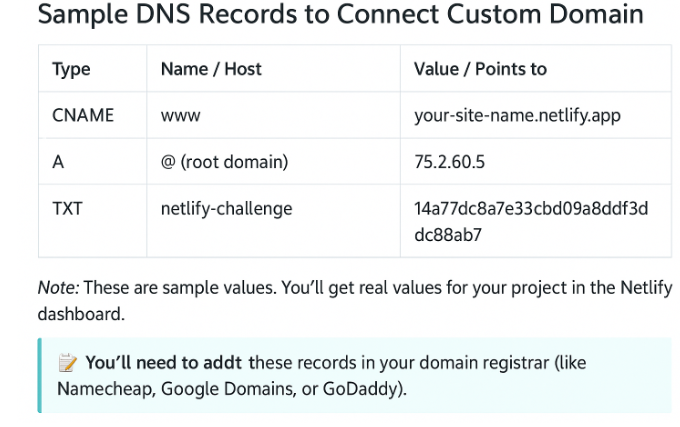Click the 'dc88ab7' hash continuation line
The height and width of the screenshot is (427, 680).
point(448,235)
